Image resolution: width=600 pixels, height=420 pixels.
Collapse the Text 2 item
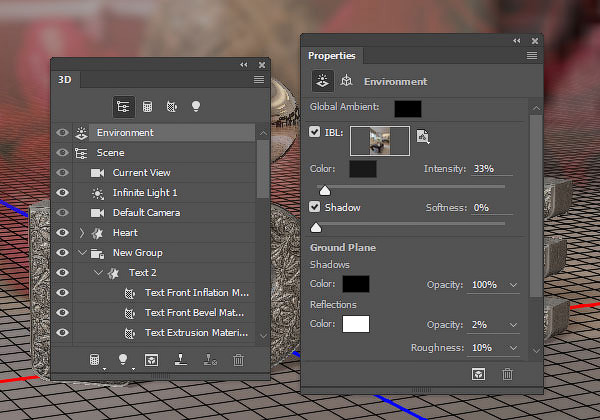pos(98,272)
